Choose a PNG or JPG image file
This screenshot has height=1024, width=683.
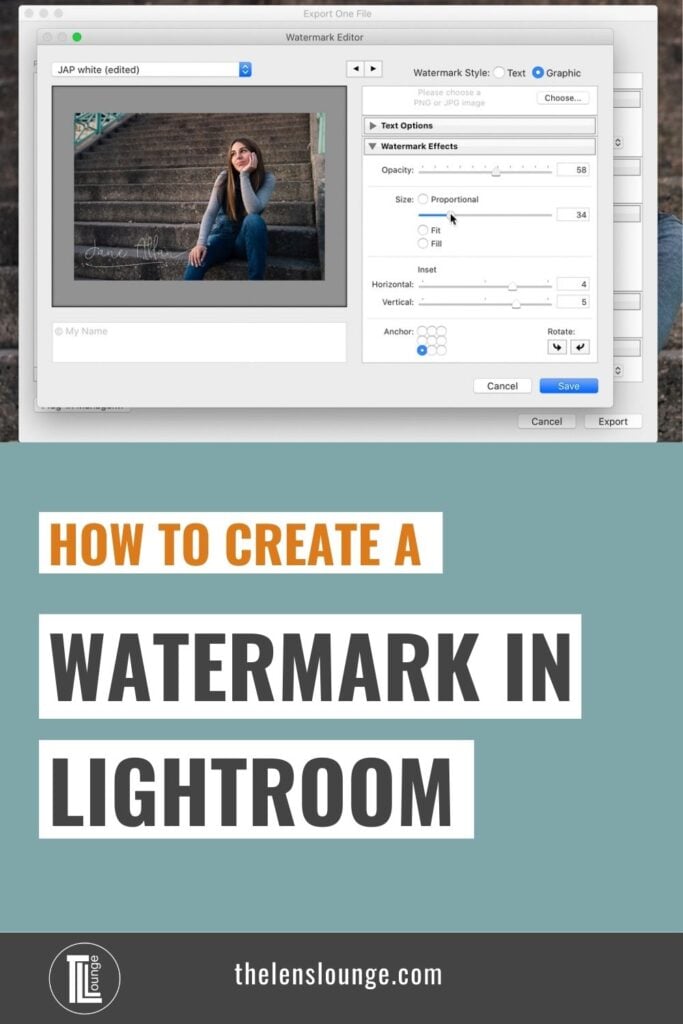[x=562, y=98]
